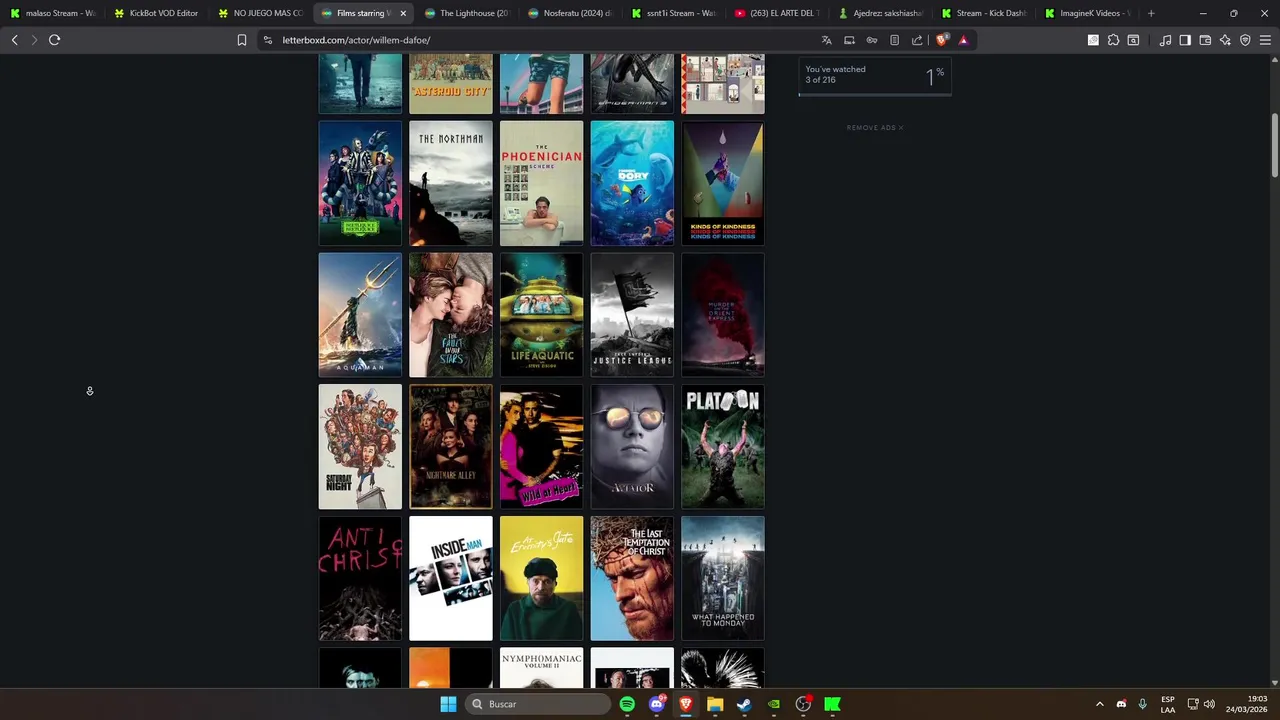Open the Saturday Night poster
1280x720 pixels.
pos(360,447)
